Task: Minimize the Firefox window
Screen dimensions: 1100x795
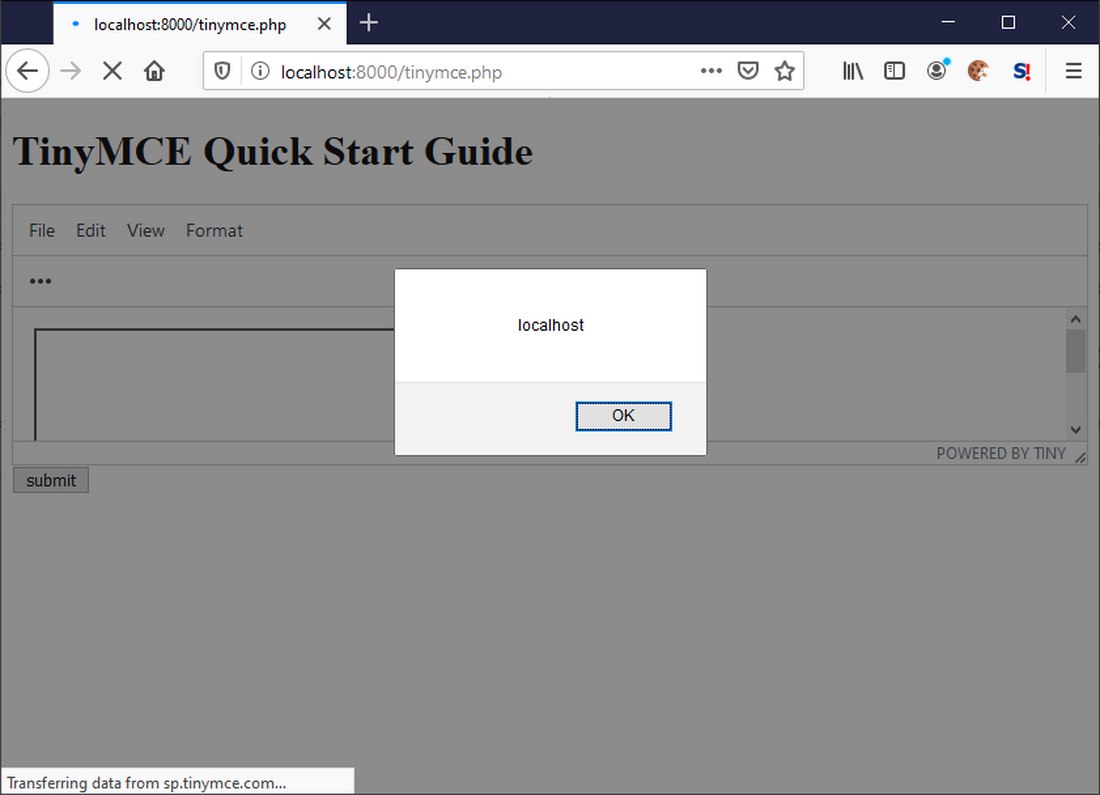Action: (x=948, y=22)
